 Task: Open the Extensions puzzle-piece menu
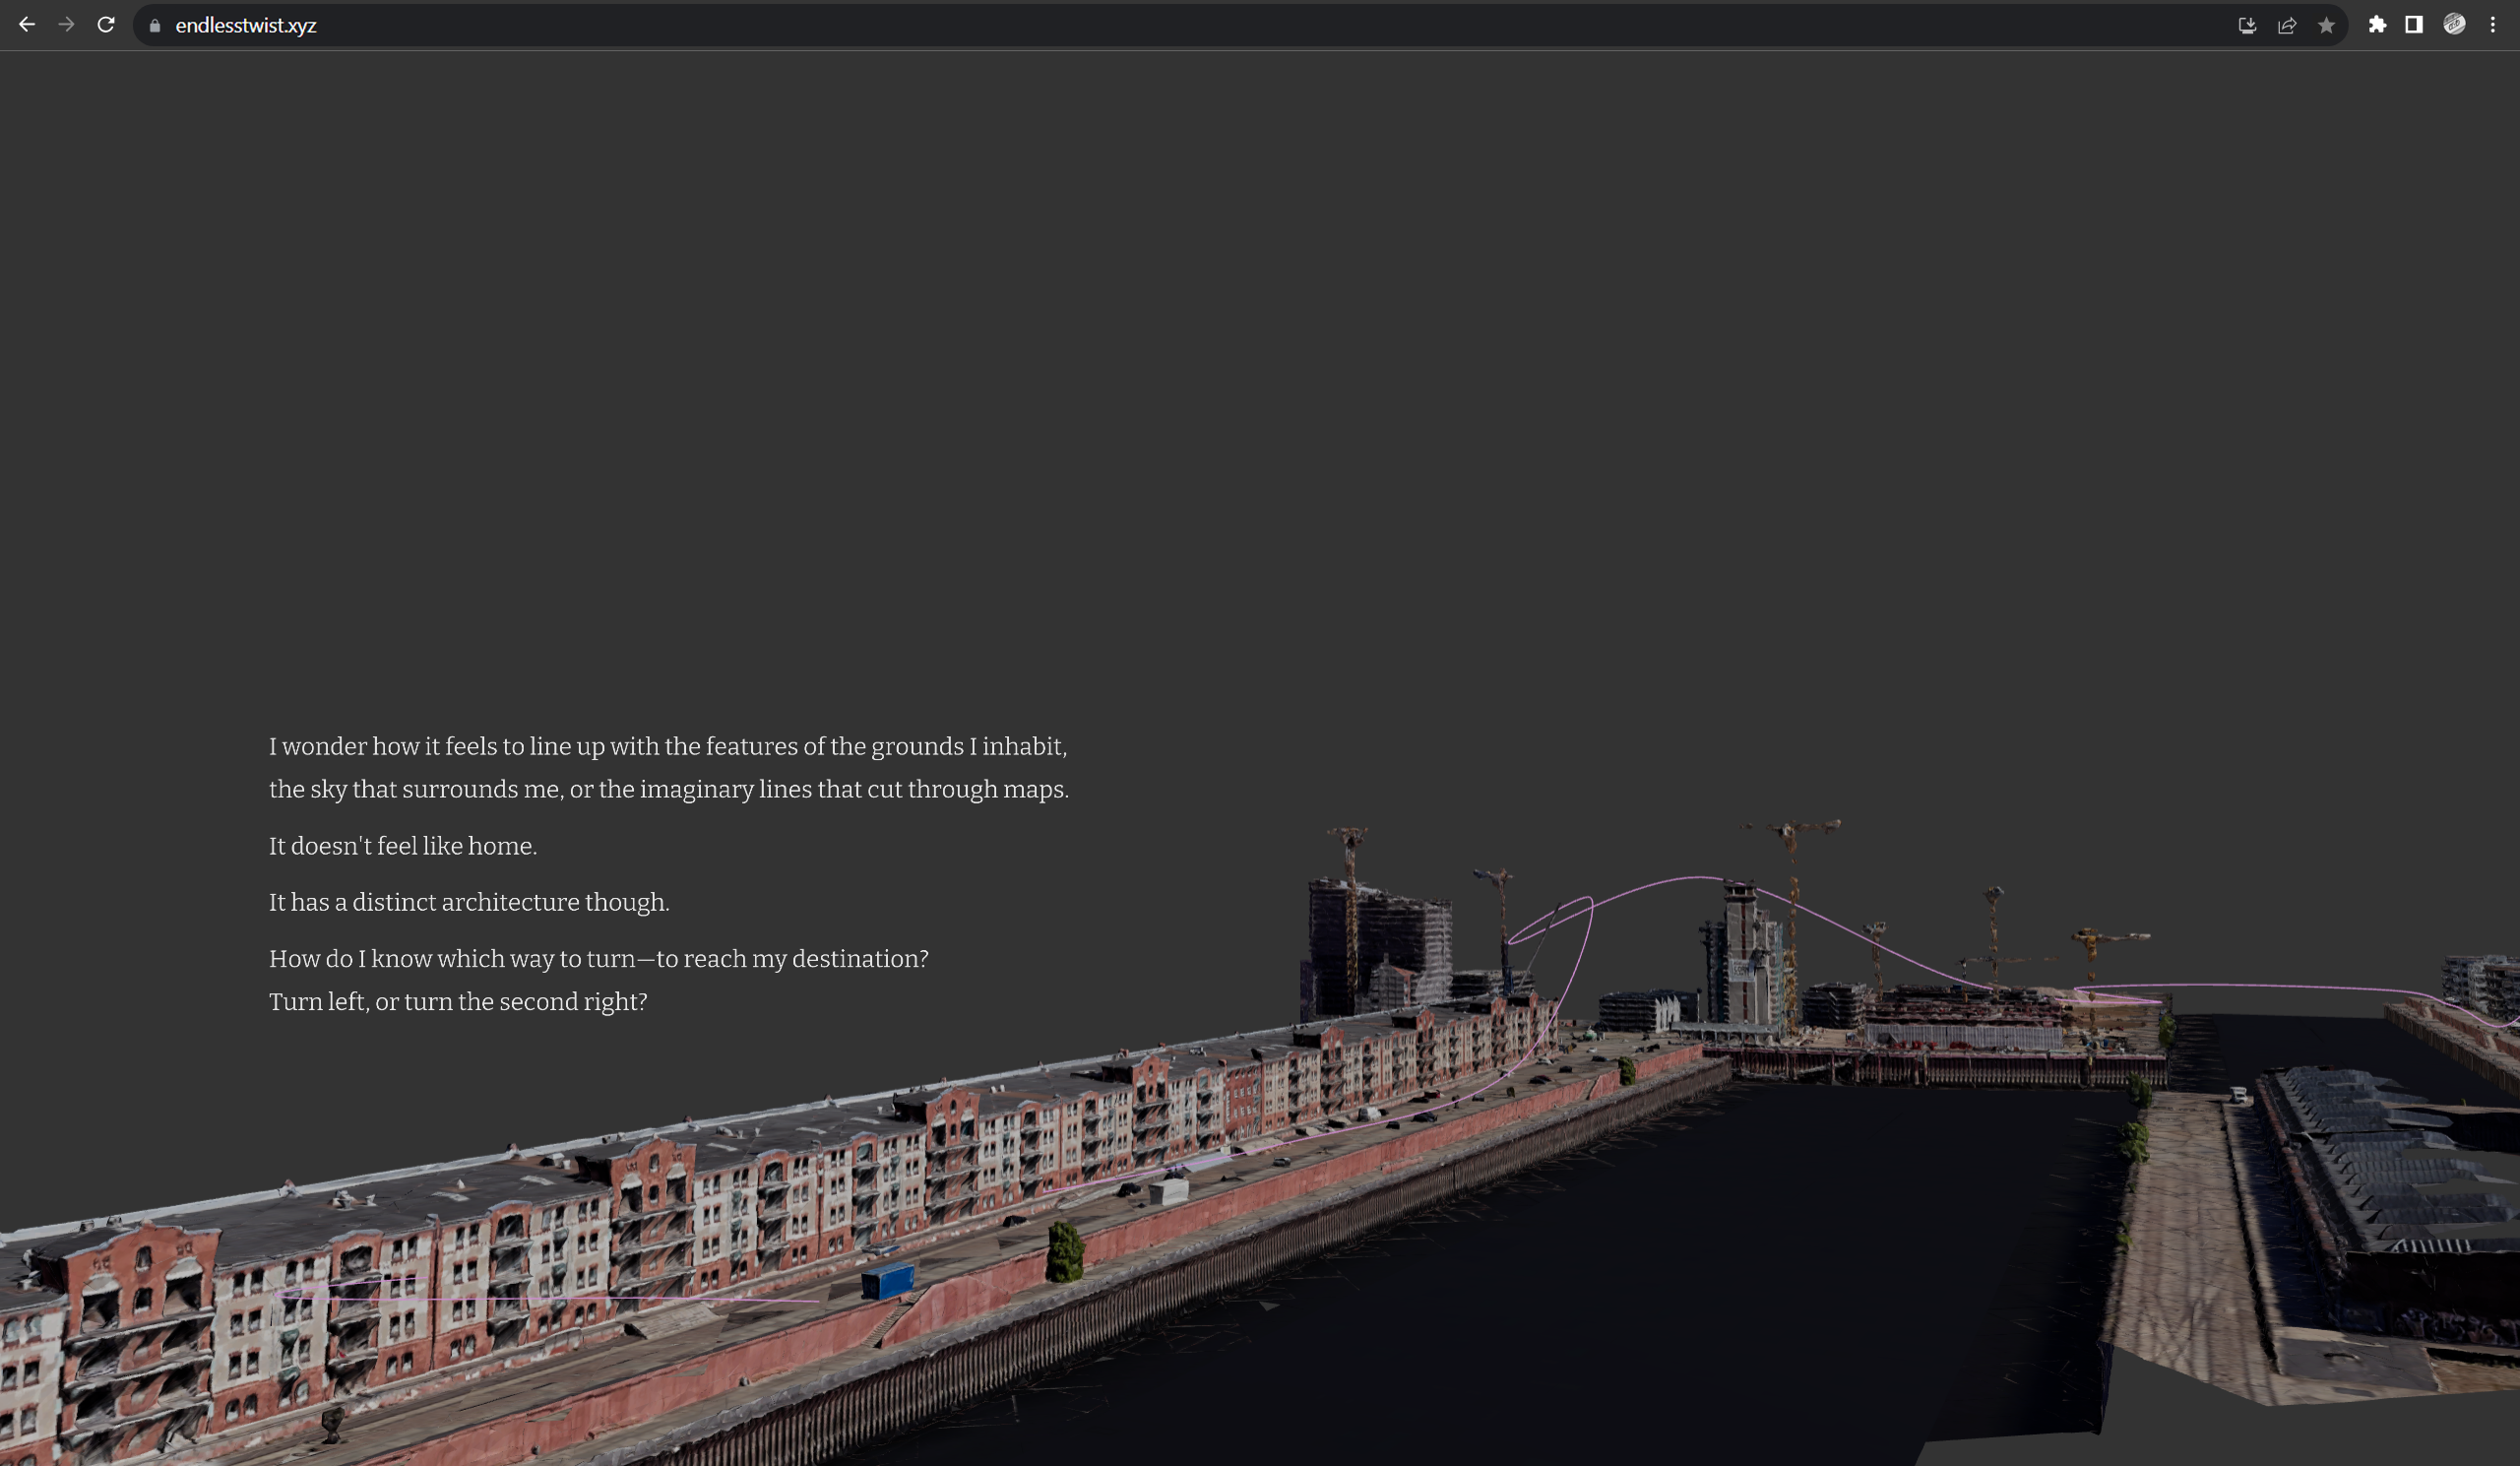point(2377,25)
